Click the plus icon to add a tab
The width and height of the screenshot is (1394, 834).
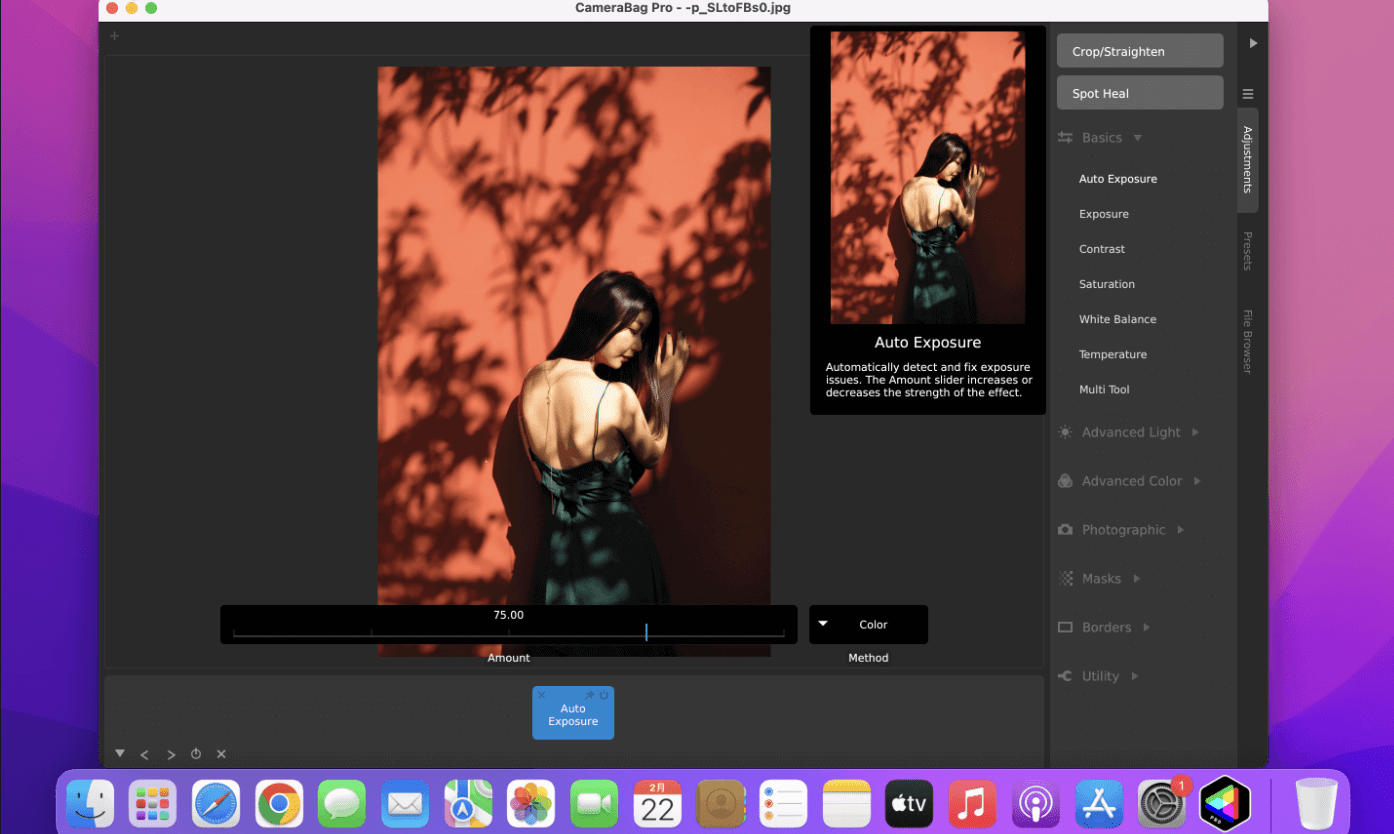point(114,36)
